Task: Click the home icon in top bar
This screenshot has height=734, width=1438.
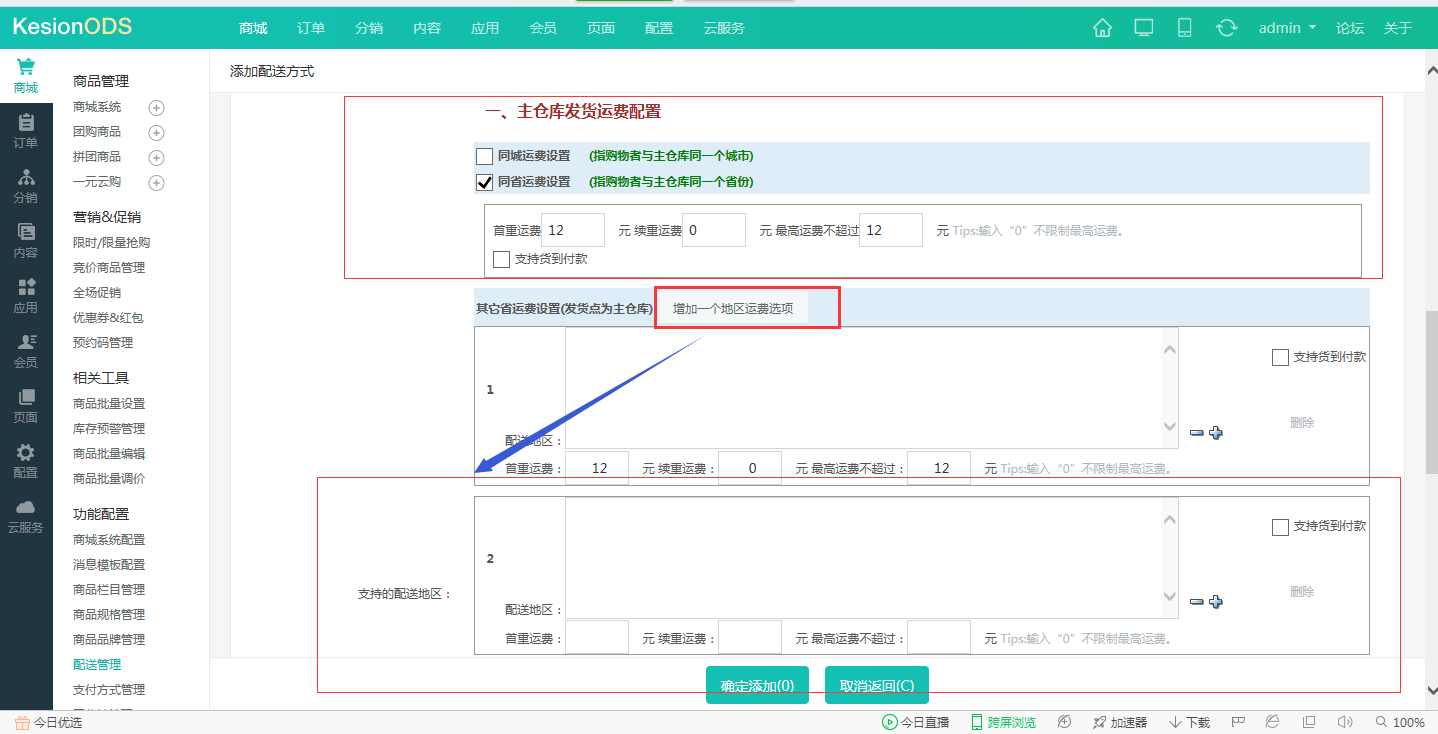Action: coord(1102,28)
